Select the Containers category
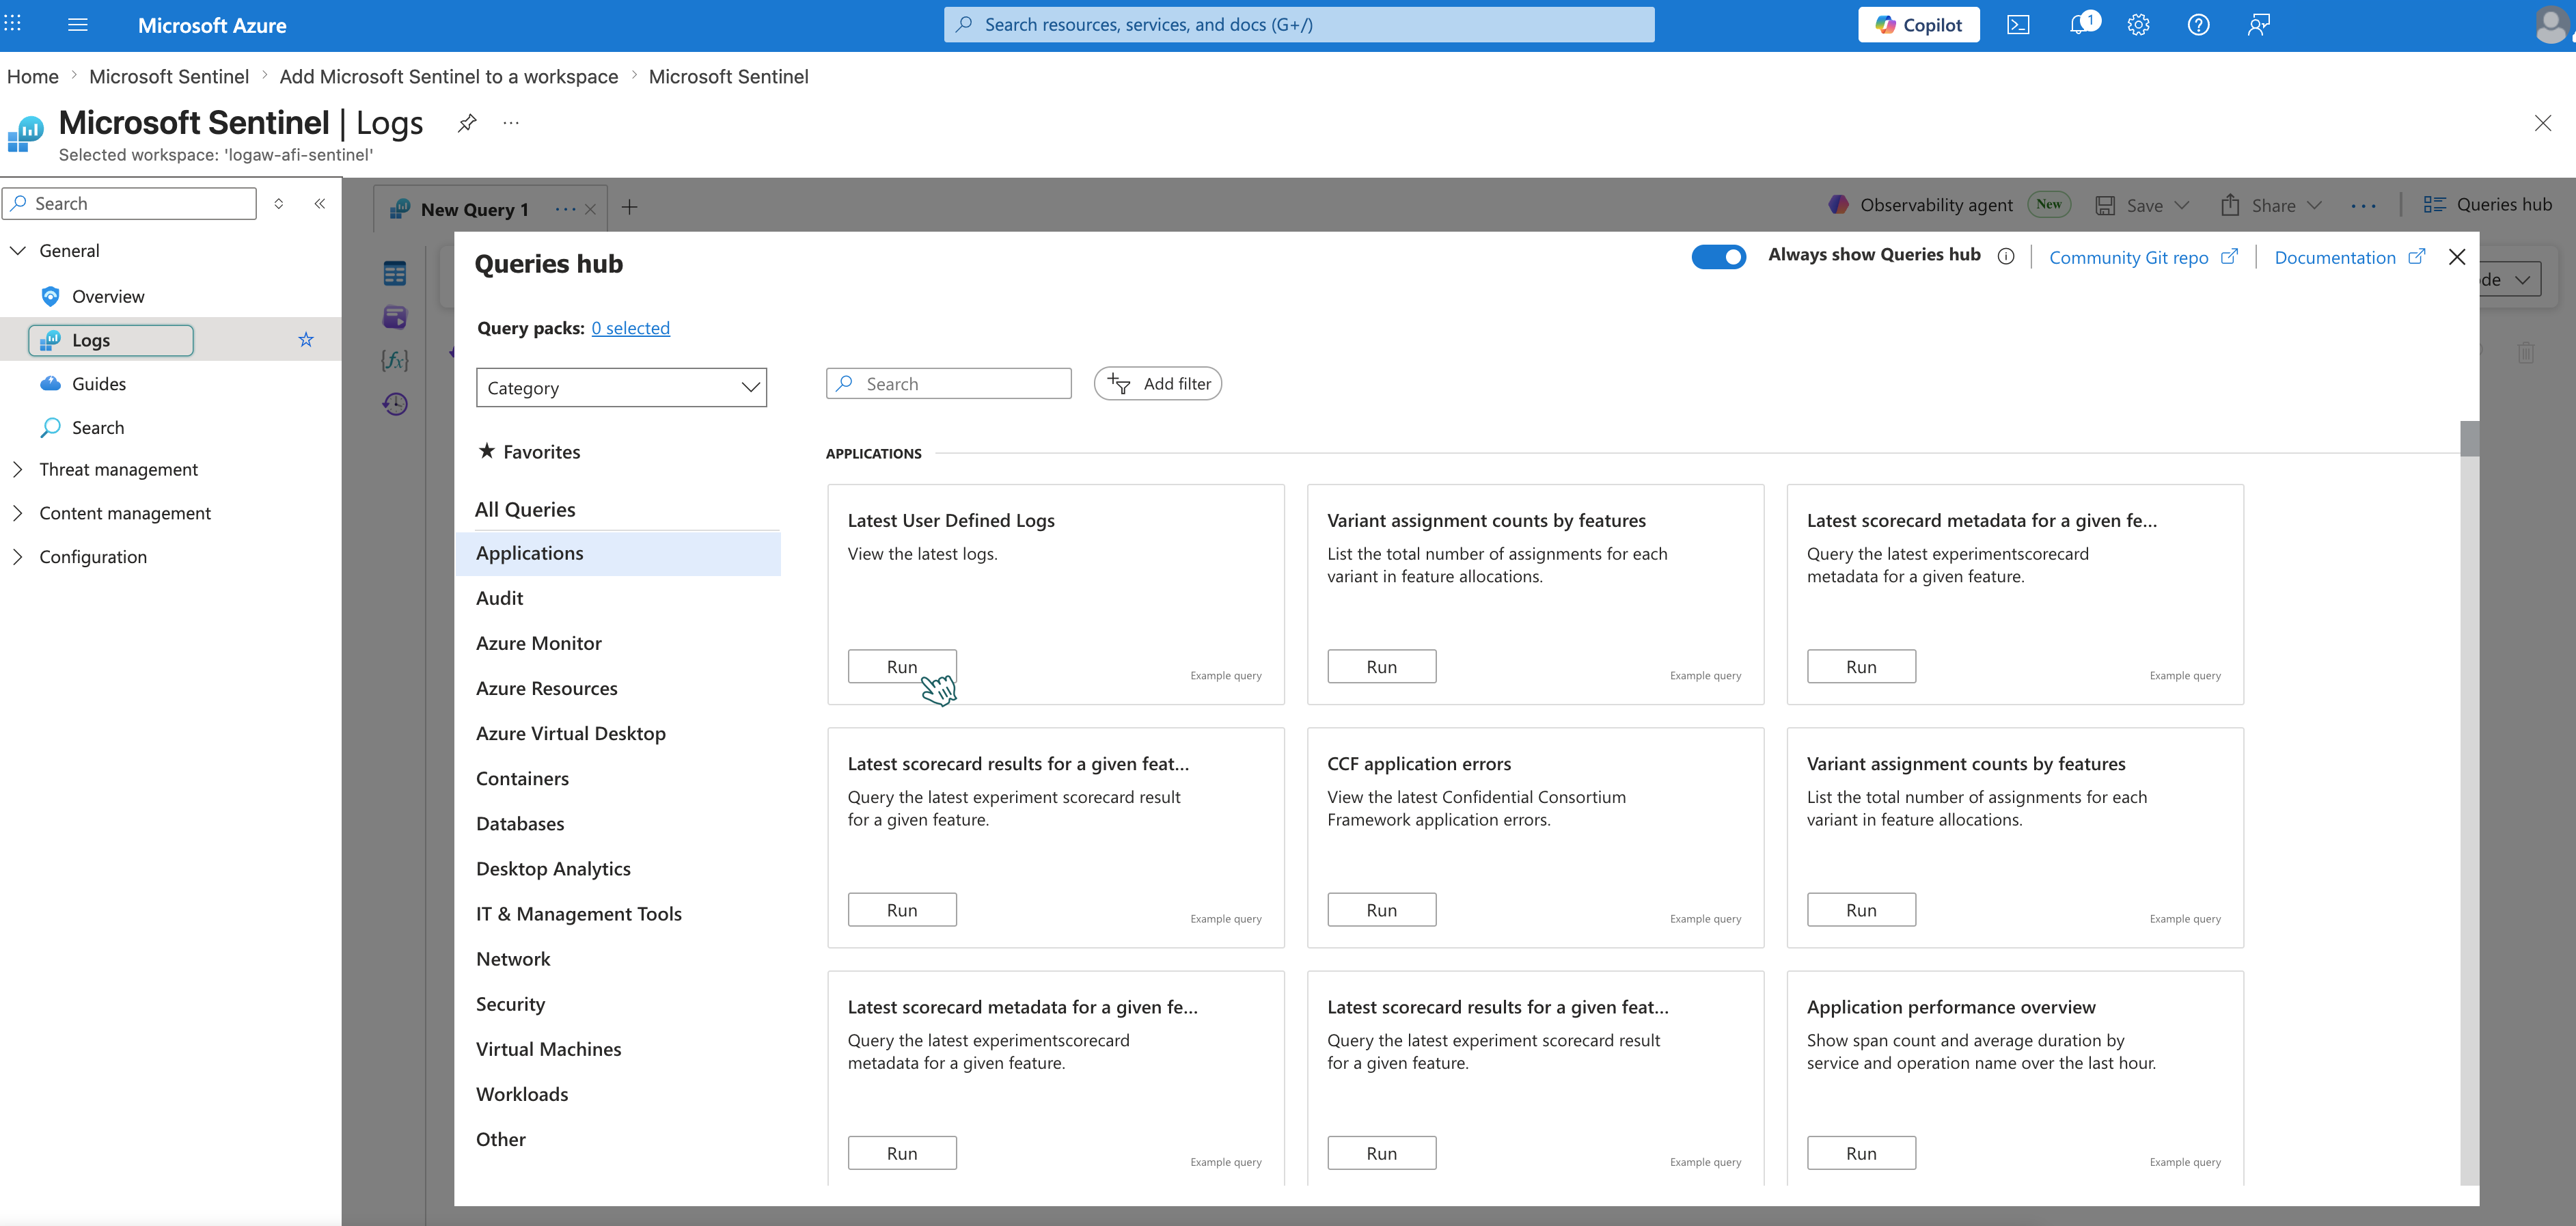This screenshot has height=1226, width=2576. coord(522,779)
